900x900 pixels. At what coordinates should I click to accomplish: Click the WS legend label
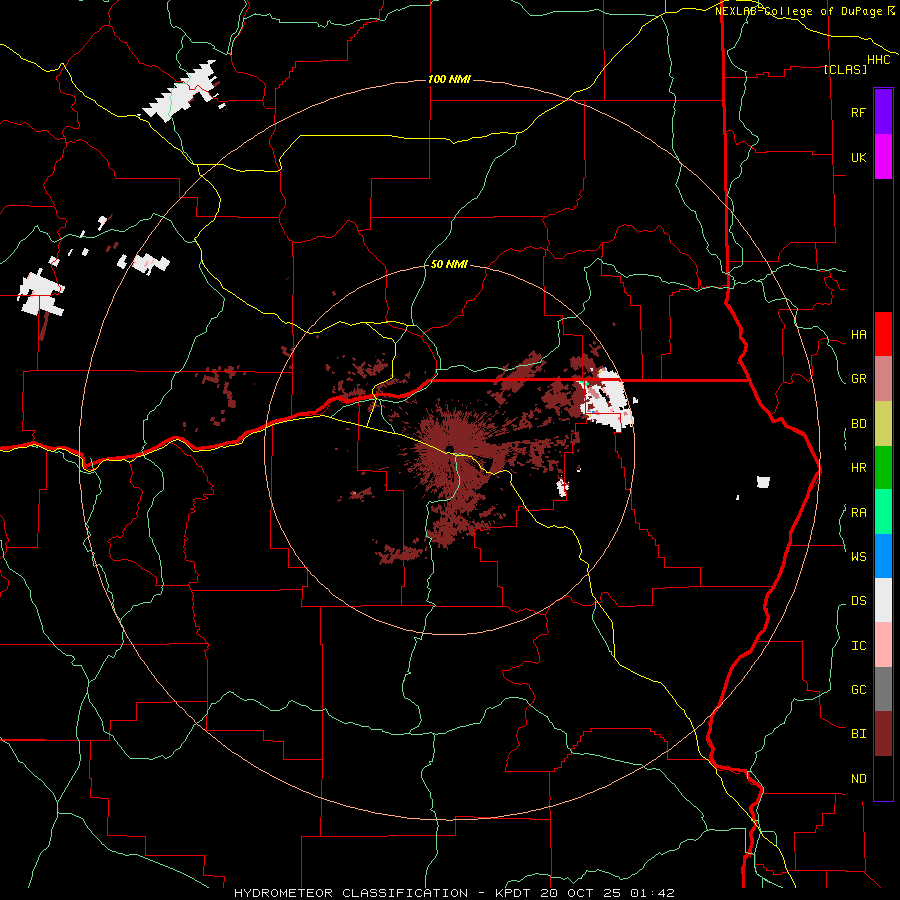(x=858, y=557)
